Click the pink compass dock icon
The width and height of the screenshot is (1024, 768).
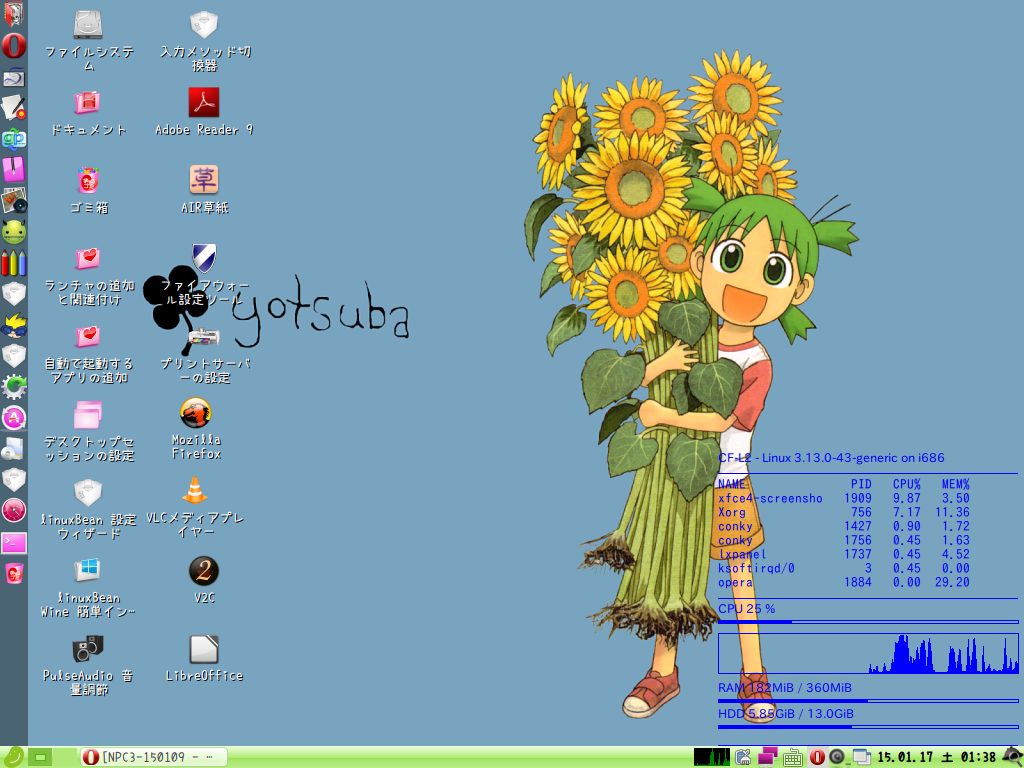click(x=14, y=511)
